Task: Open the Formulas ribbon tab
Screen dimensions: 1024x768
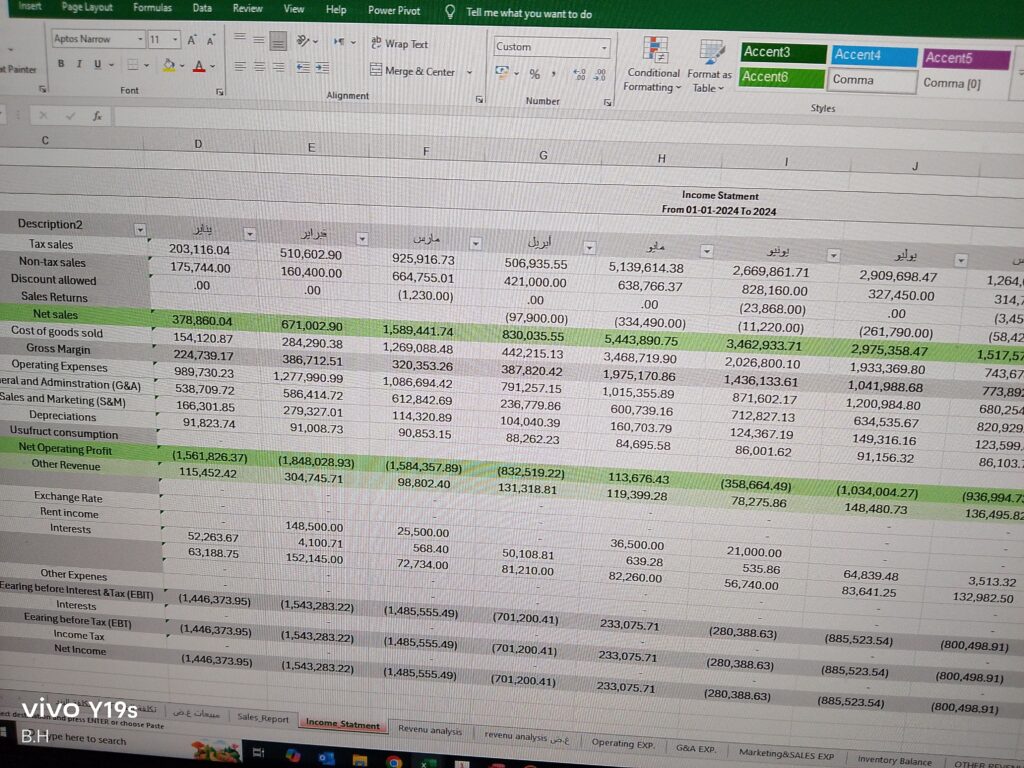Action: point(152,7)
